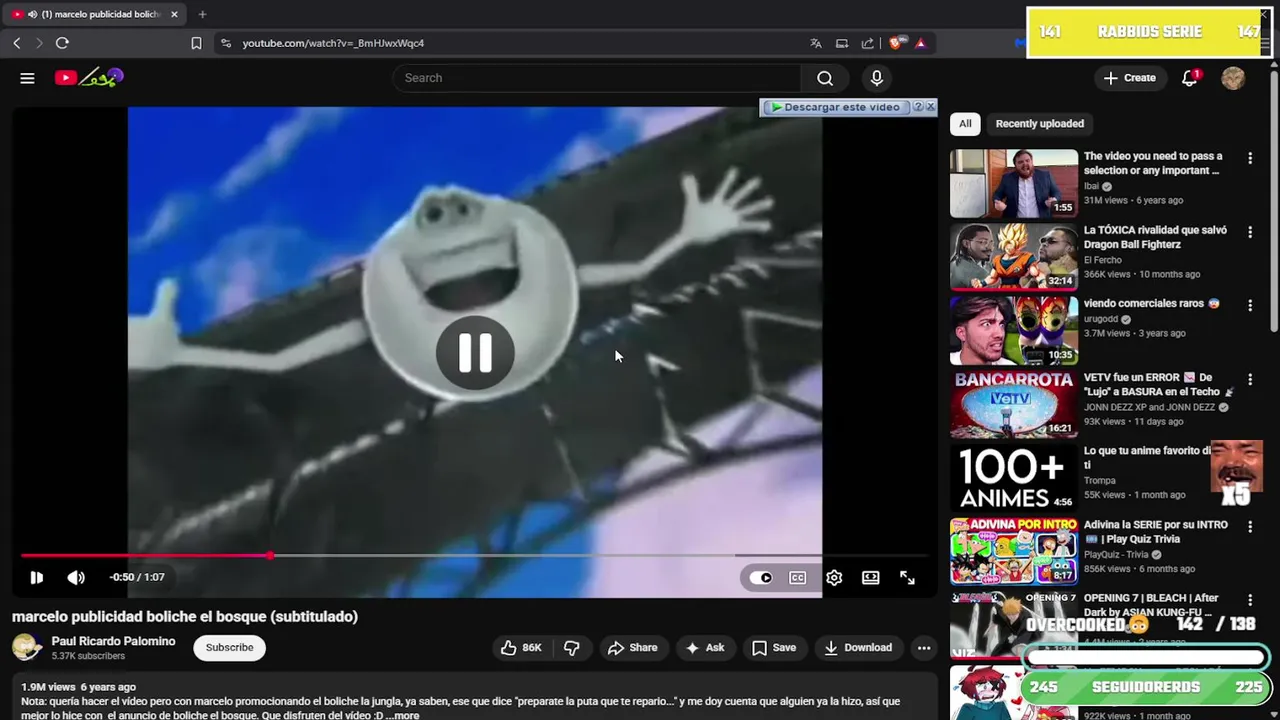Viewport: 1280px width, 720px height.
Task: Click the pause button in player controls
Action: pyautogui.click(x=36, y=577)
